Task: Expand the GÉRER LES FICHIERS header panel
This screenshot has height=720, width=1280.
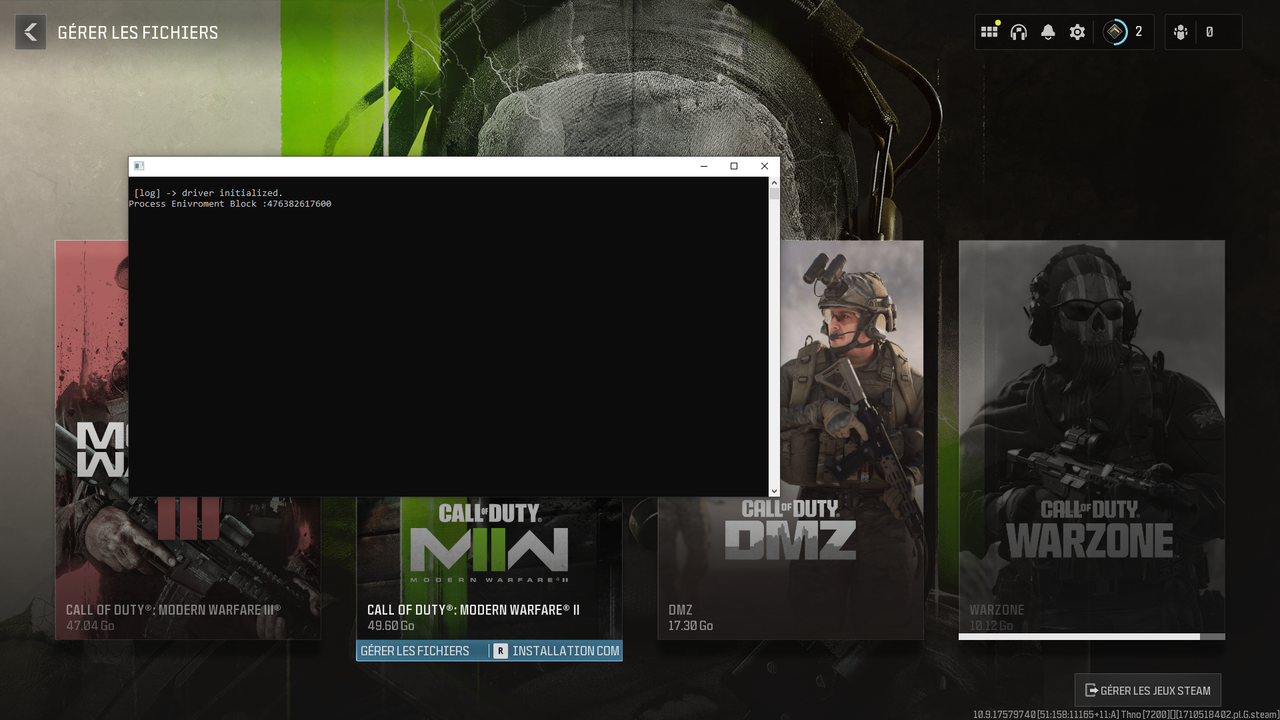Action: point(140,32)
